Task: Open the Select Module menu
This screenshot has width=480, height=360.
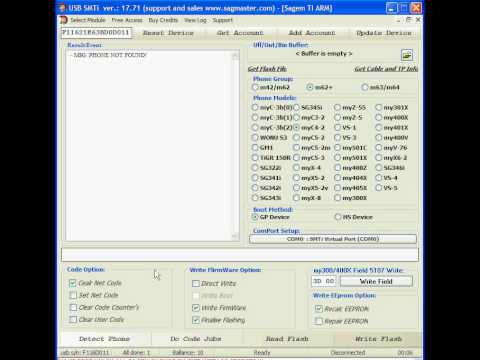Action: [x=88, y=20]
